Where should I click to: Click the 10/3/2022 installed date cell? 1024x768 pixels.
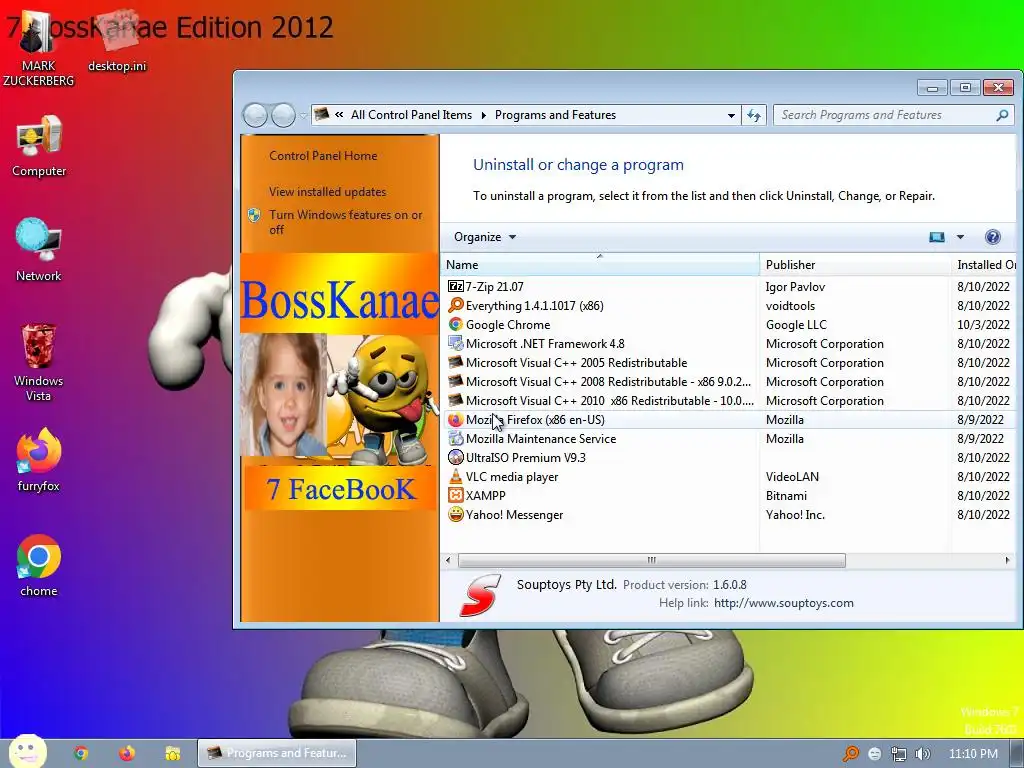(983, 325)
